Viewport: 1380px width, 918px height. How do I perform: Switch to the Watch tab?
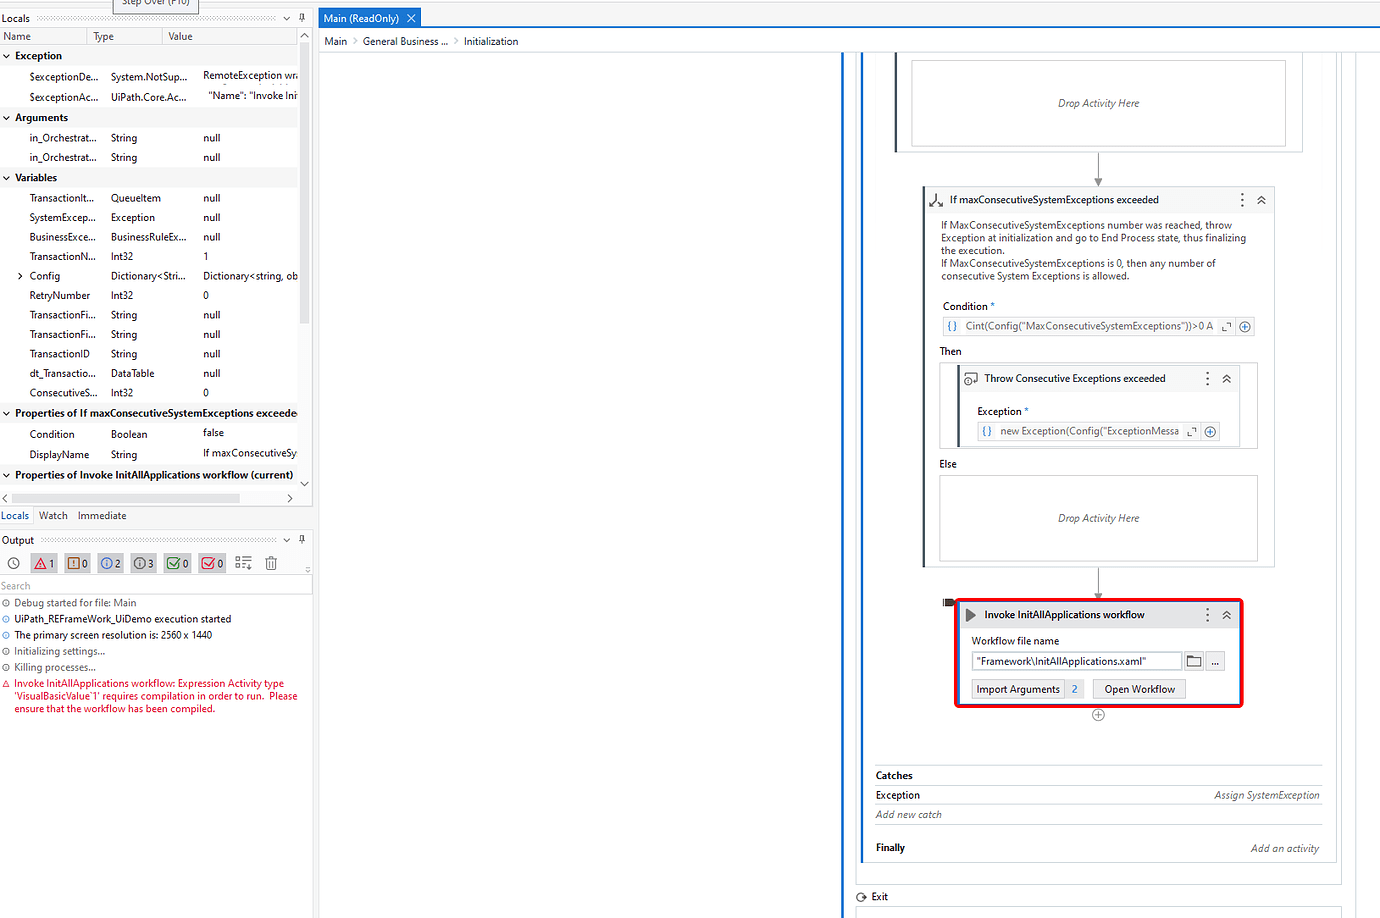53,515
